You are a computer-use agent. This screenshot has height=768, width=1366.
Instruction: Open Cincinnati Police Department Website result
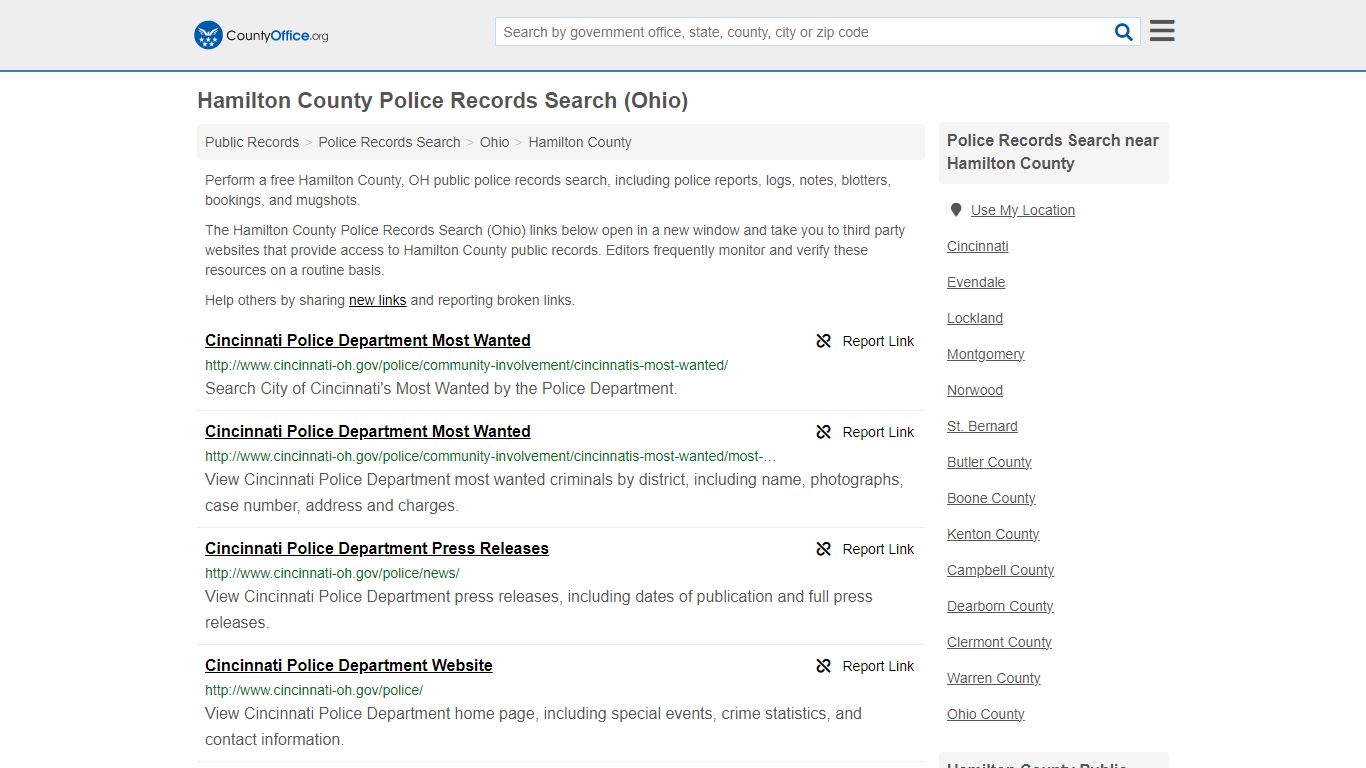(349, 665)
